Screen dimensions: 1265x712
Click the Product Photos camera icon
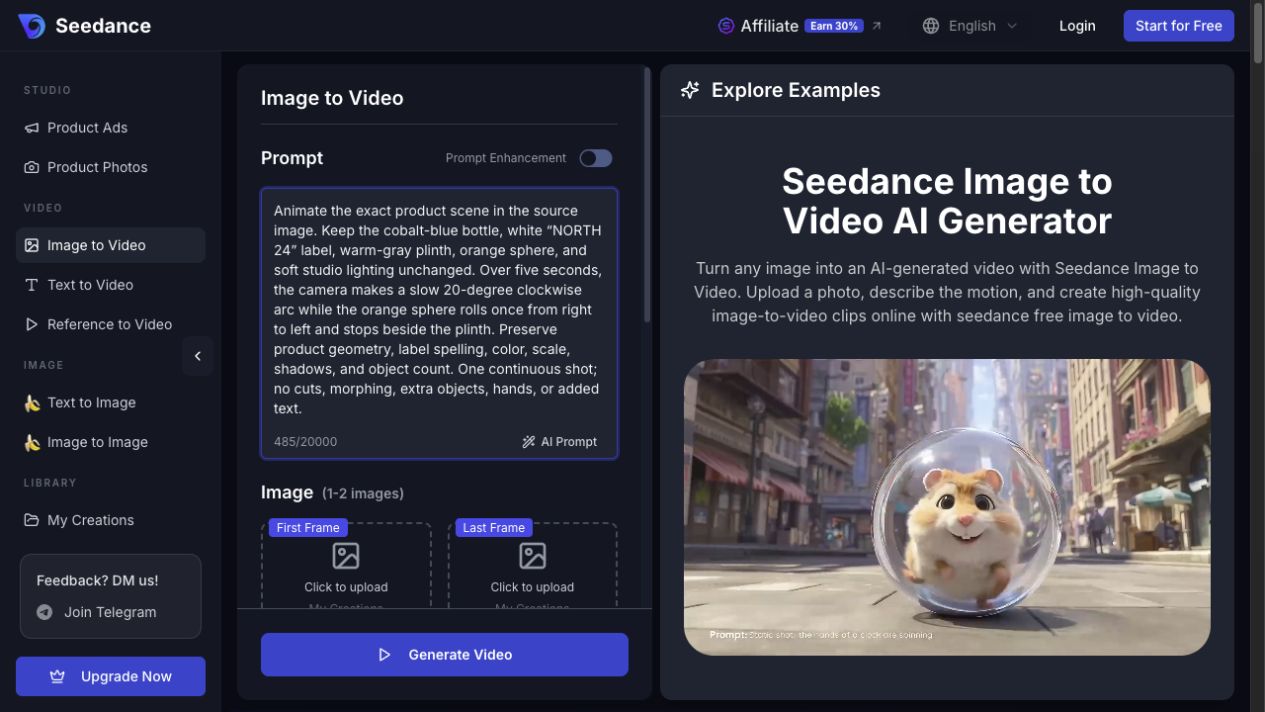pos(32,167)
